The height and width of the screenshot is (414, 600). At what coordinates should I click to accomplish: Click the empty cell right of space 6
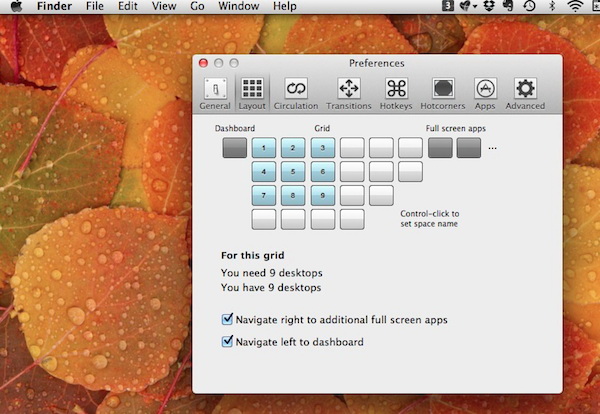pyautogui.click(x=352, y=171)
